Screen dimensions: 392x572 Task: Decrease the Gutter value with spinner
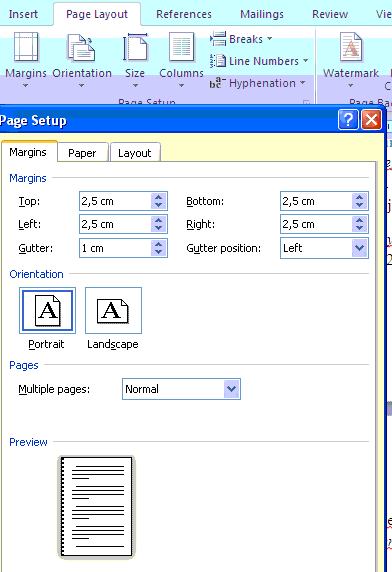(159, 252)
